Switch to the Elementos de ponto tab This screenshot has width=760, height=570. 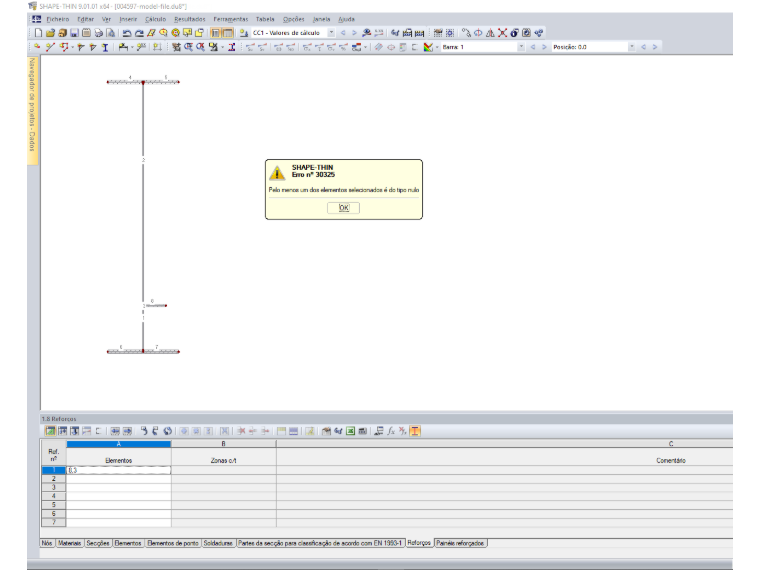(x=173, y=543)
